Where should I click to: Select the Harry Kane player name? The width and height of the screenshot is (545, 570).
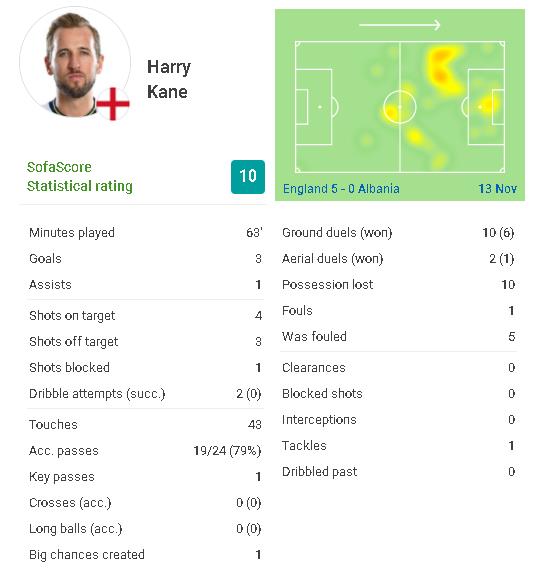169,79
